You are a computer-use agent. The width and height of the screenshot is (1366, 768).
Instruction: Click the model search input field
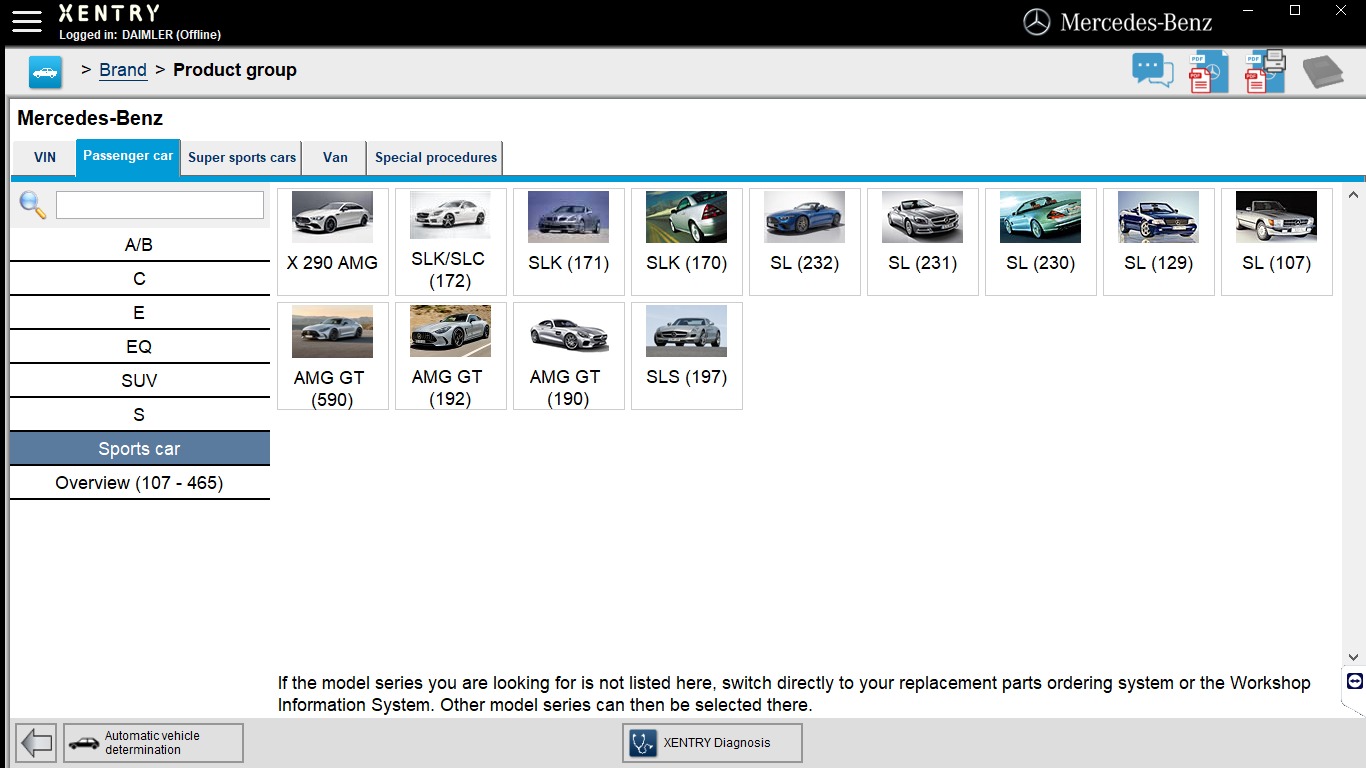[x=160, y=205]
